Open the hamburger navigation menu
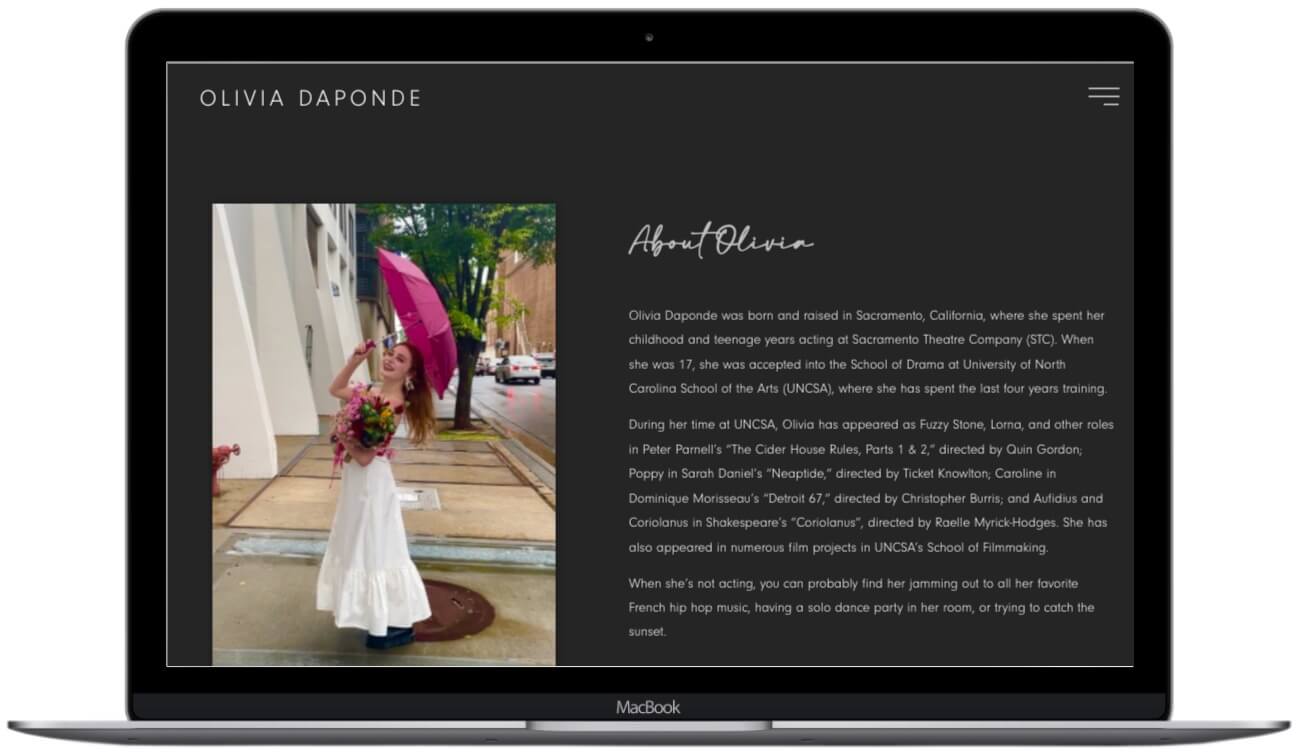This screenshot has width=1298, height=752. point(1103,96)
